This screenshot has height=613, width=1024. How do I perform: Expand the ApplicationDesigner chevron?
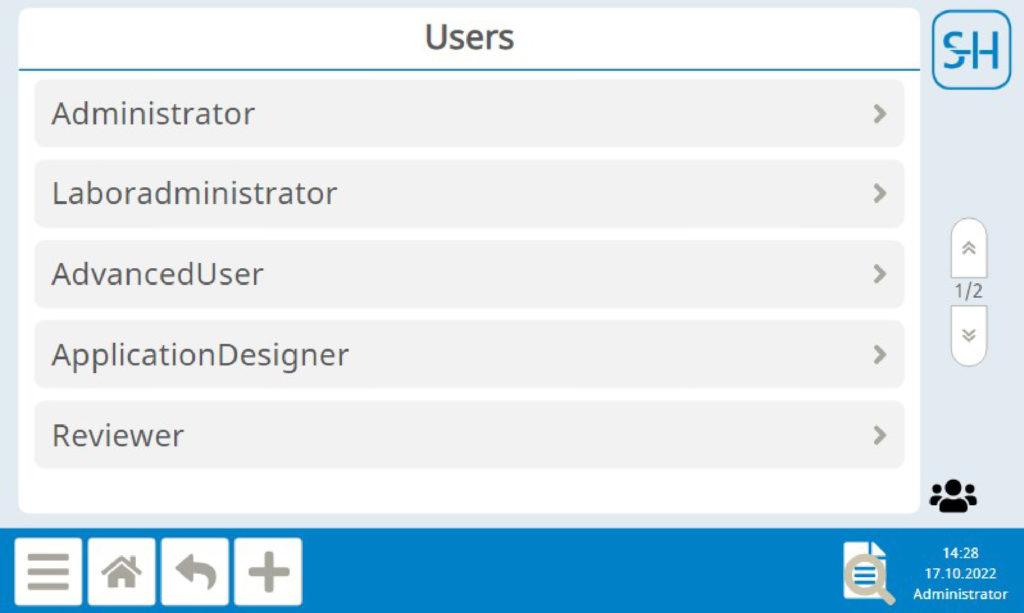pos(880,354)
